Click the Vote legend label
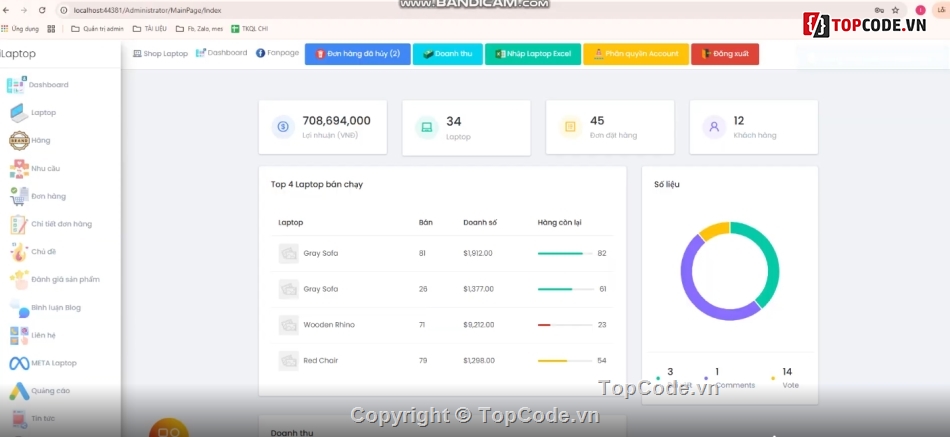950x437 pixels. 790,385
